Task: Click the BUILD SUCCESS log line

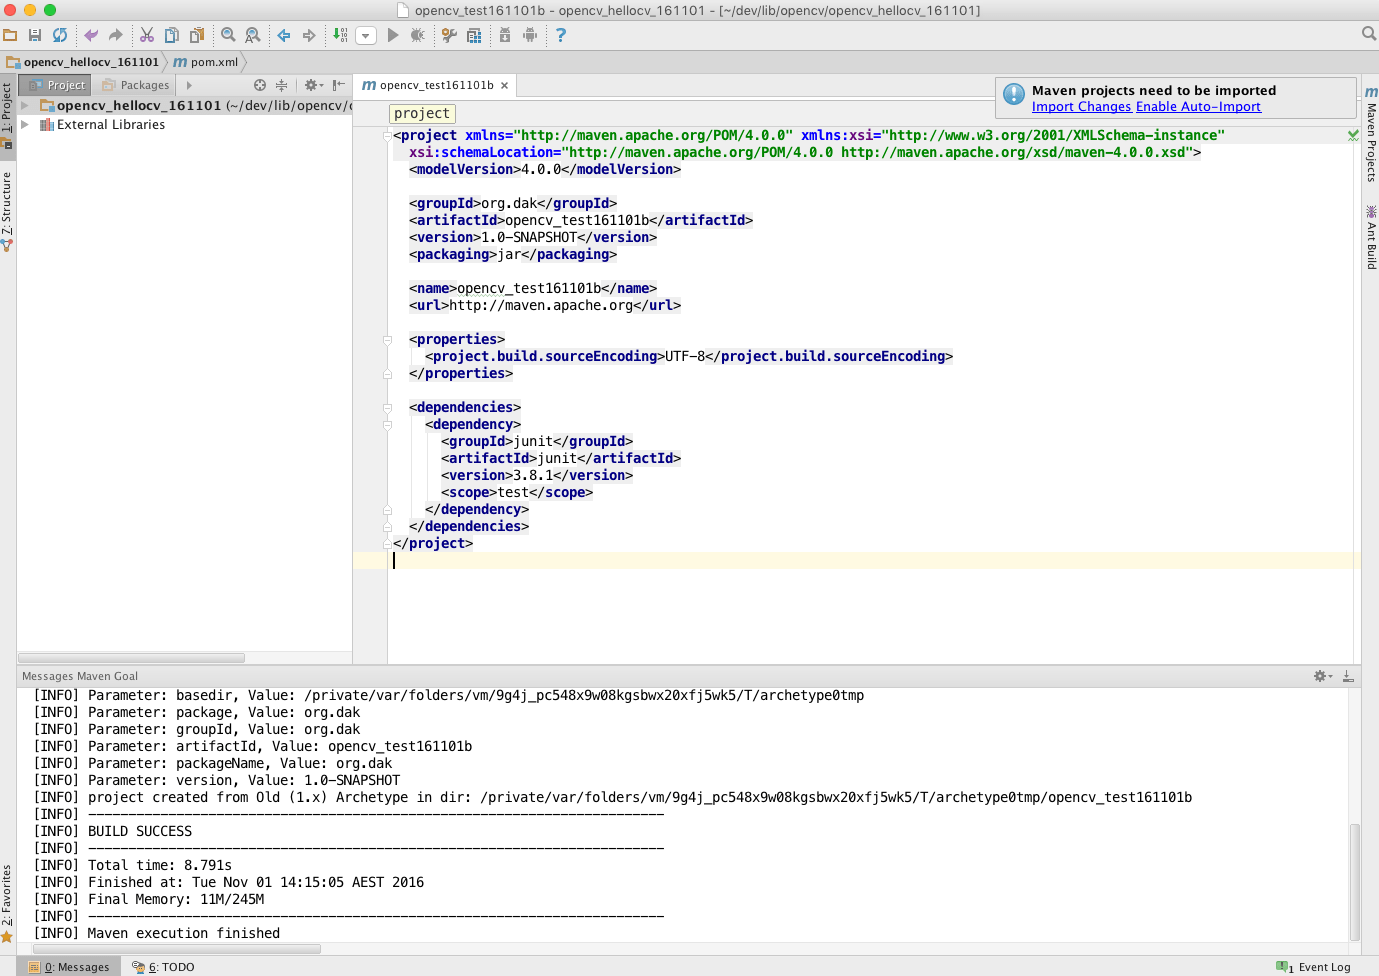Action: point(113,832)
